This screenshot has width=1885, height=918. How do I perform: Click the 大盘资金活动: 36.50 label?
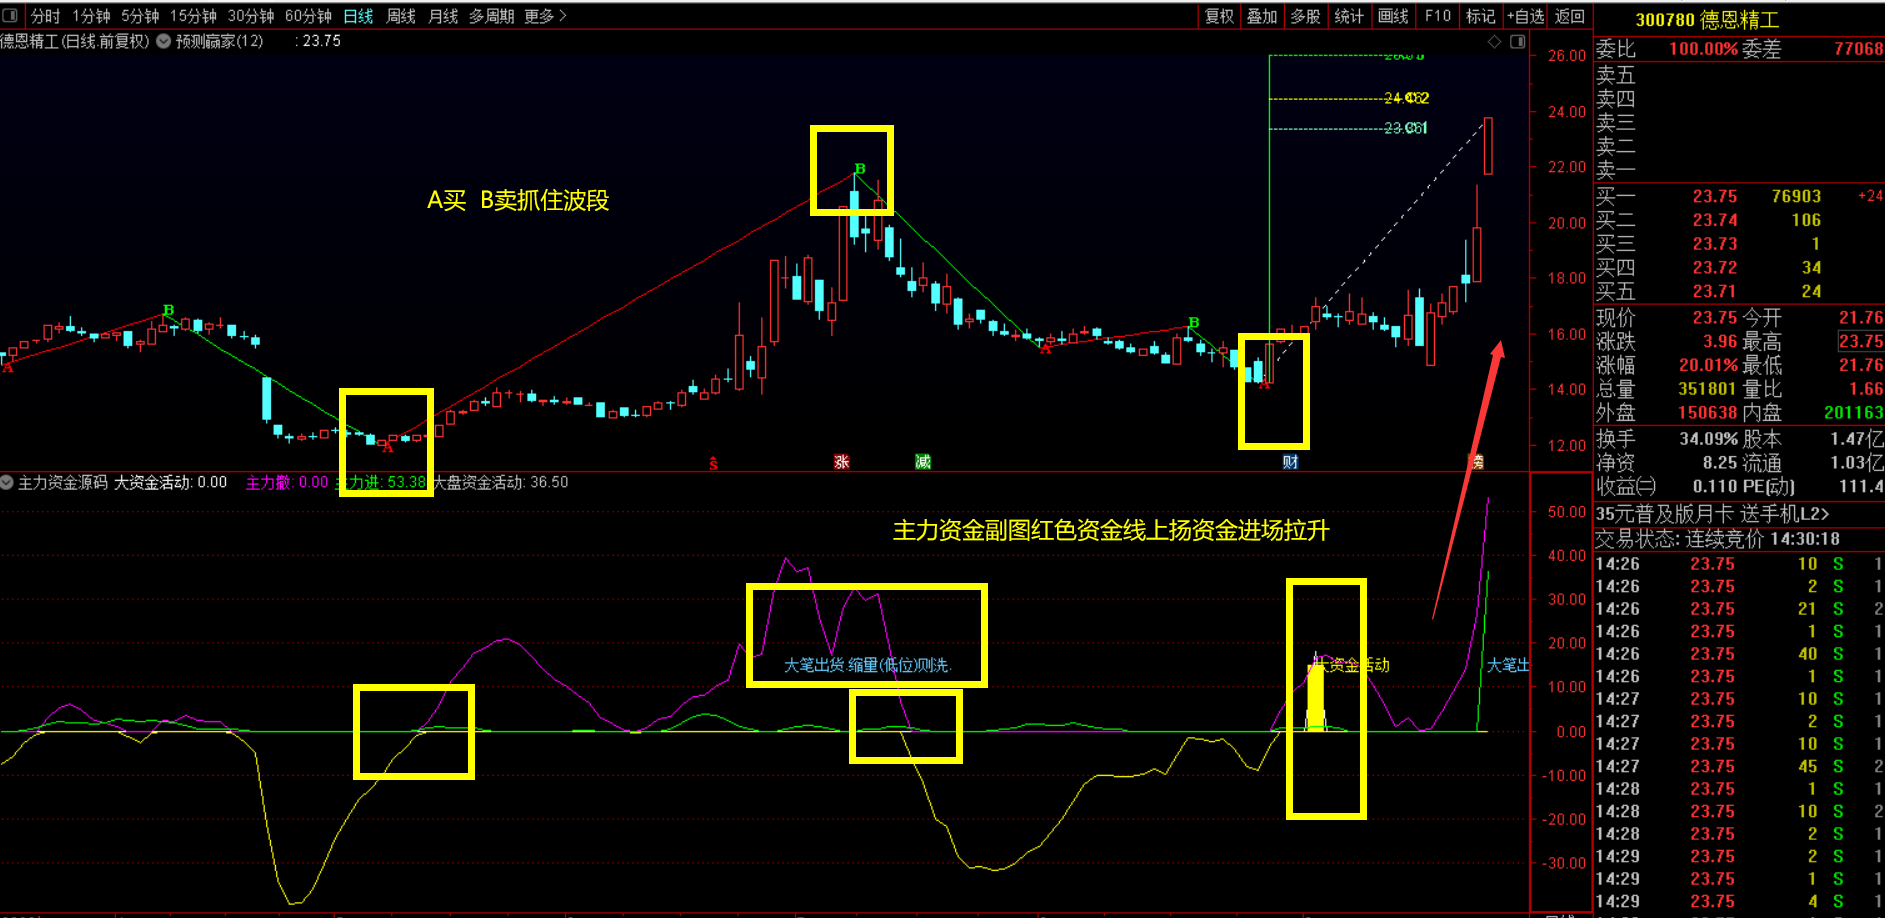coord(500,482)
